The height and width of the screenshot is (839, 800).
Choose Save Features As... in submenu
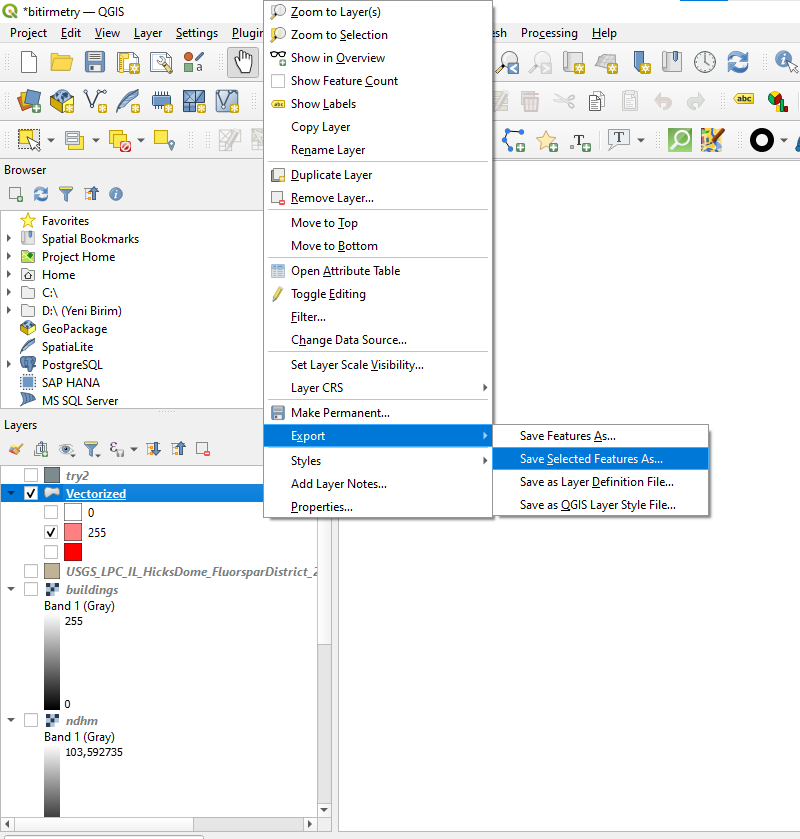(x=600, y=436)
